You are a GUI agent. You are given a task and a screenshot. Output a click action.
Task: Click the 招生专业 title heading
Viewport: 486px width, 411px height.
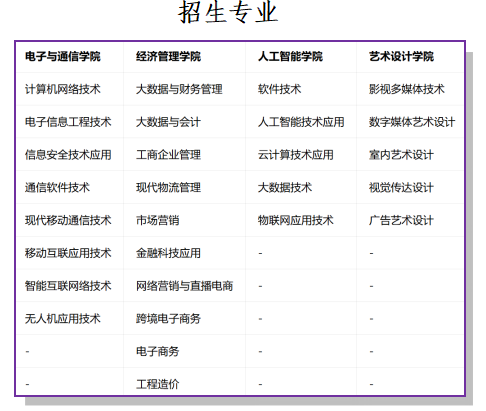(228, 12)
